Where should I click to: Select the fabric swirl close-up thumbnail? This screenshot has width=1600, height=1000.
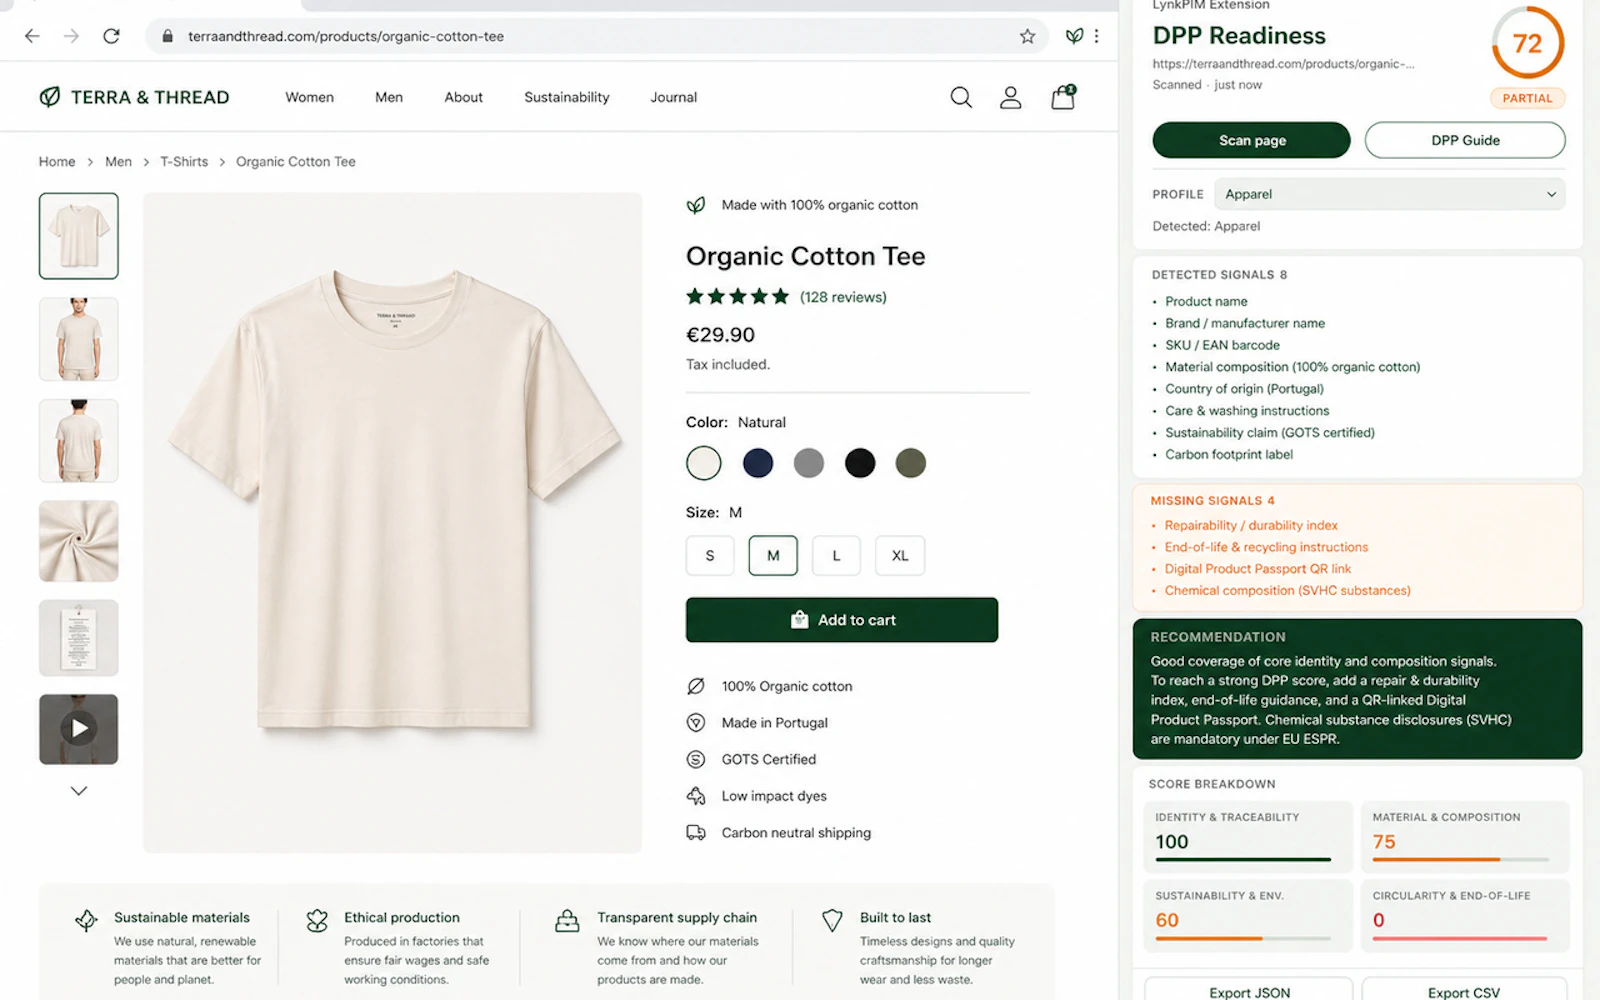(x=79, y=541)
